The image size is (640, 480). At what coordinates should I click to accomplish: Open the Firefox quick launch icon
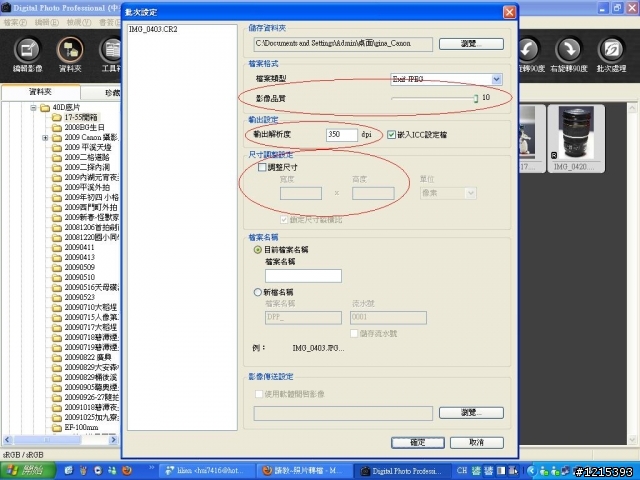(x=127, y=470)
